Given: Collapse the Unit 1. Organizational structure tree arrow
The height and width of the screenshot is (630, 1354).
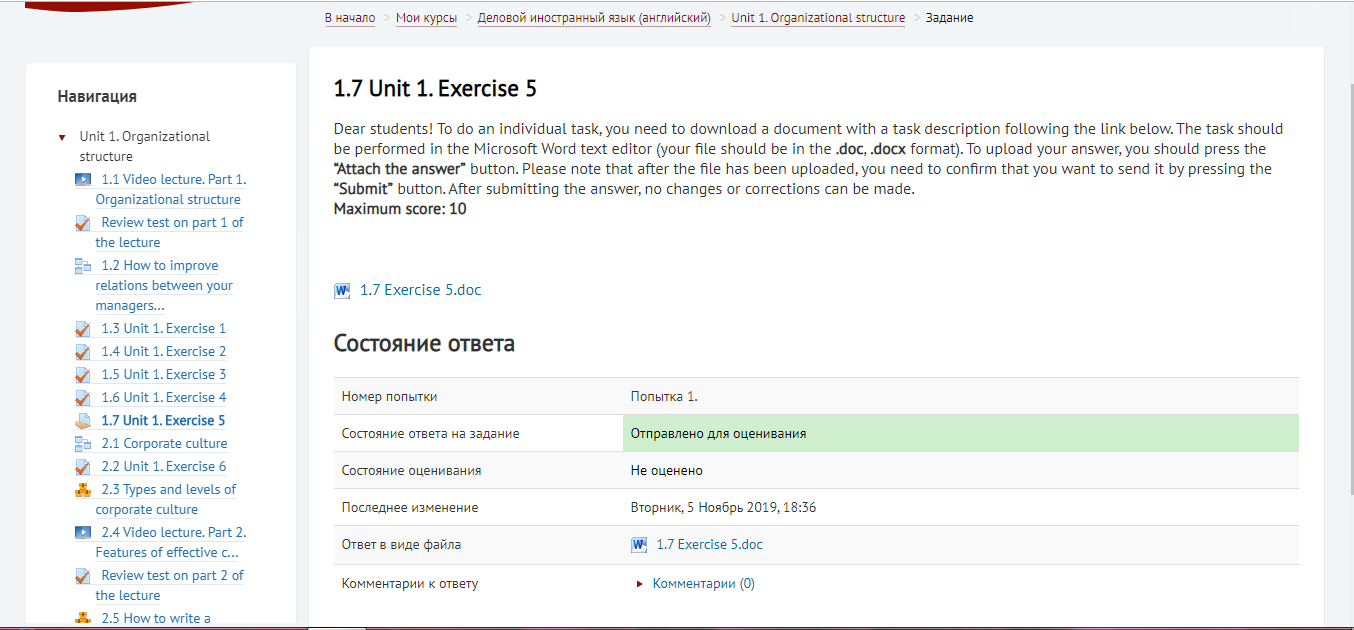Looking at the screenshot, I should click(x=62, y=137).
